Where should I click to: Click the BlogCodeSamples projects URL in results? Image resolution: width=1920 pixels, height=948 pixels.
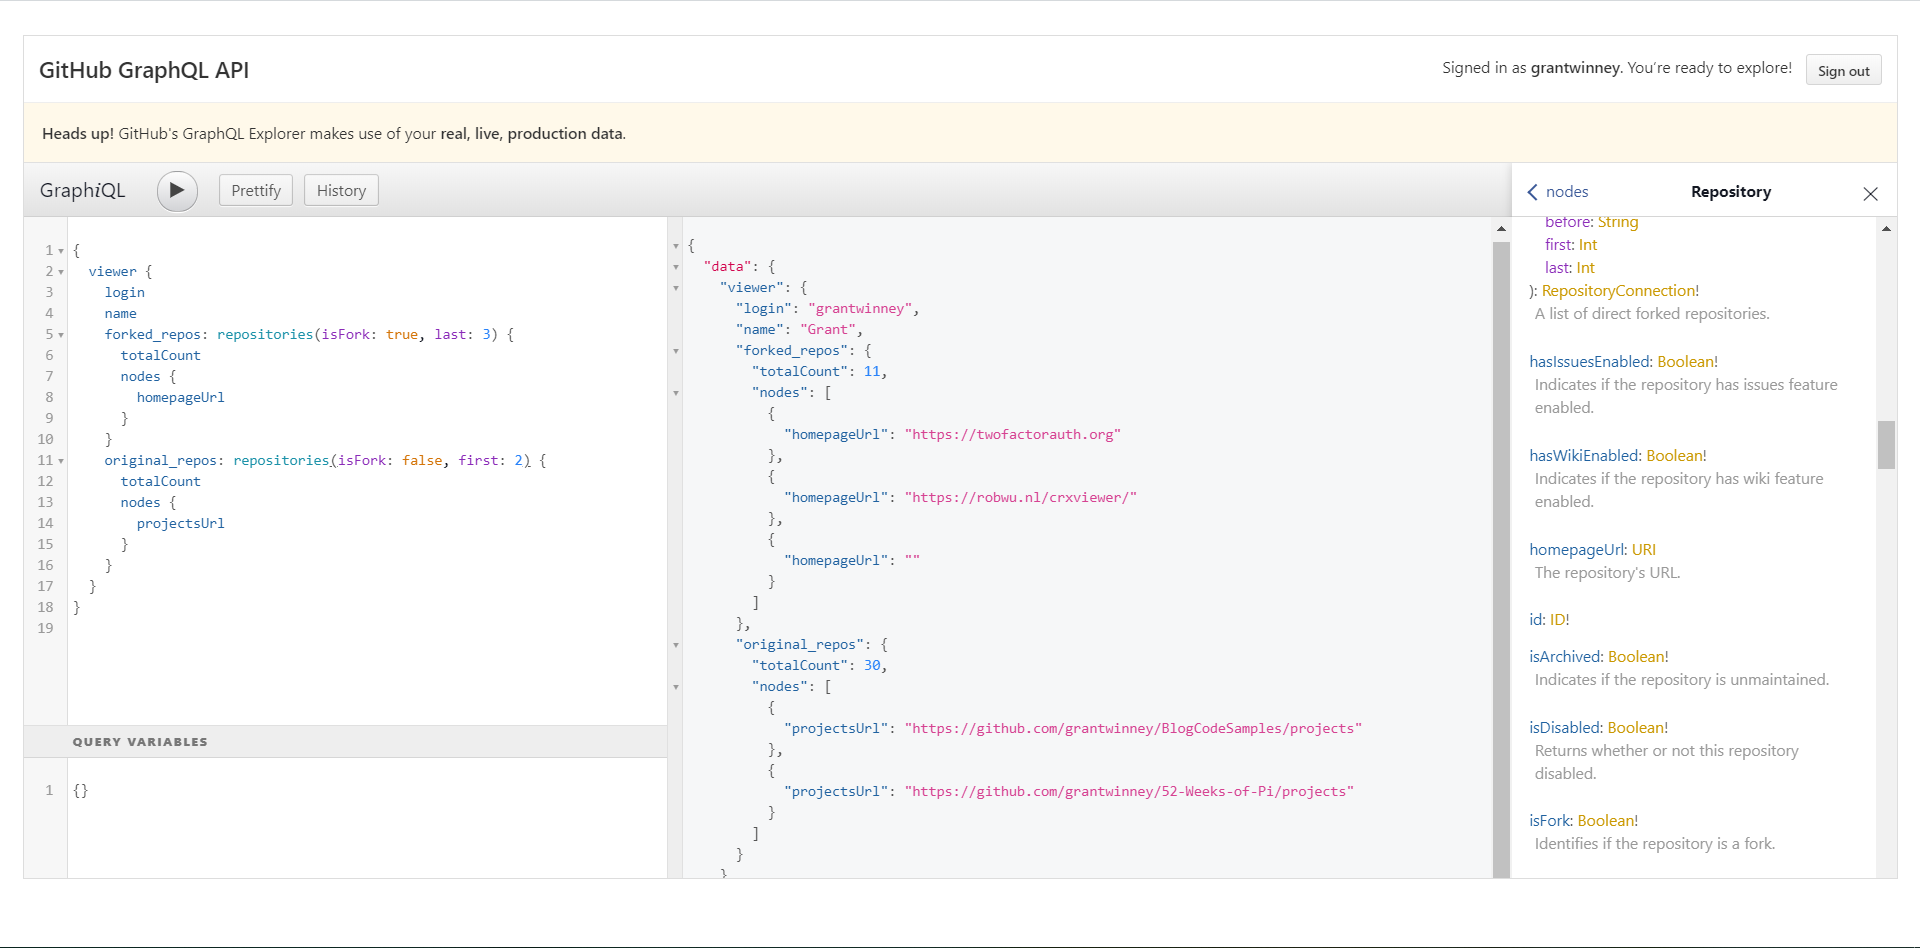coord(1133,729)
